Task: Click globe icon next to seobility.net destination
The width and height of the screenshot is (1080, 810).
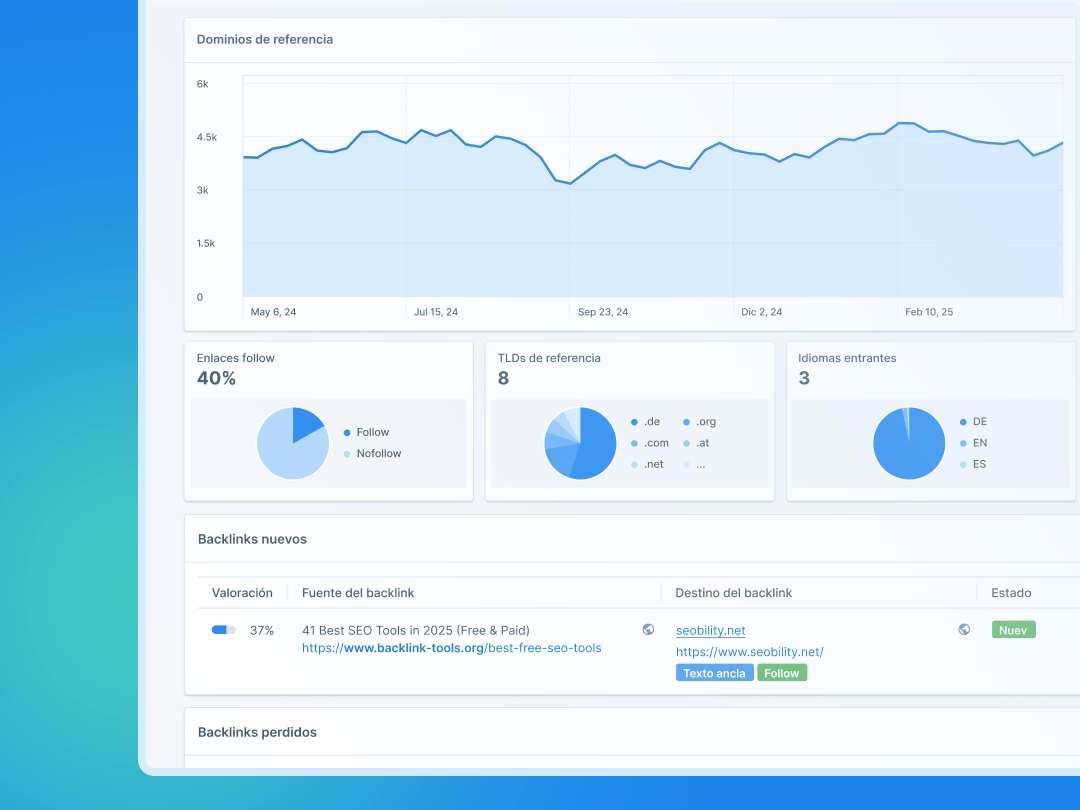Action: tap(965, 630)
